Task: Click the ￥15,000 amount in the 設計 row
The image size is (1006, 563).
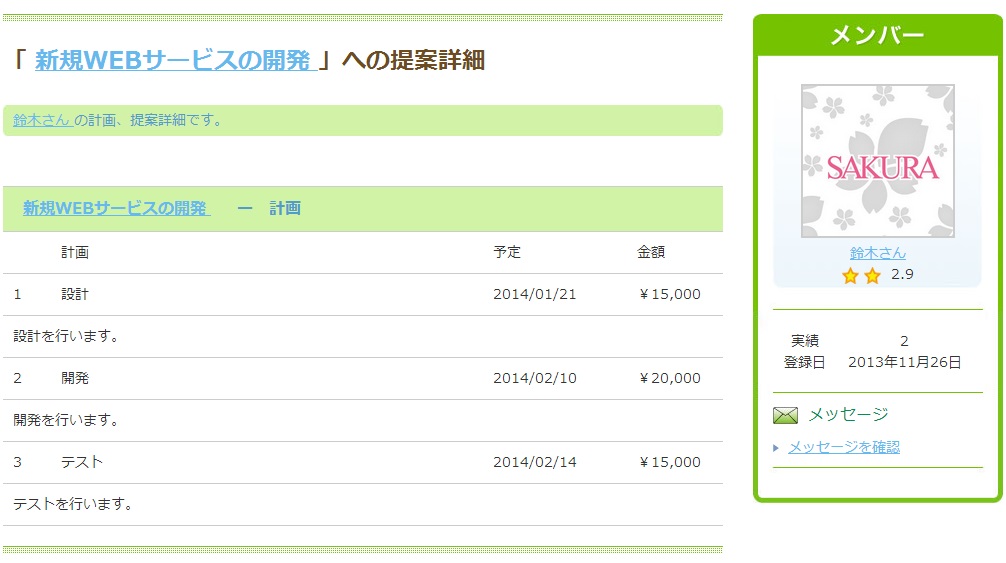Action: point(669,294)
